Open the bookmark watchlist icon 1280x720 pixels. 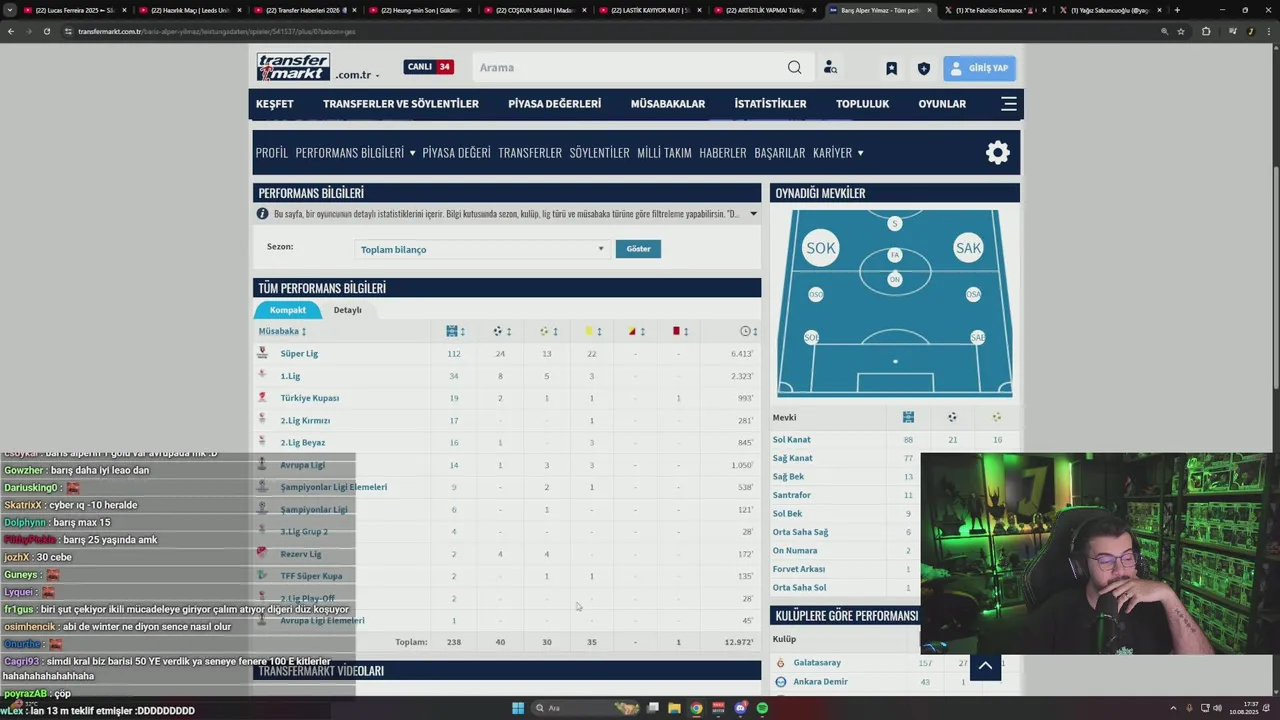point(891,68)
